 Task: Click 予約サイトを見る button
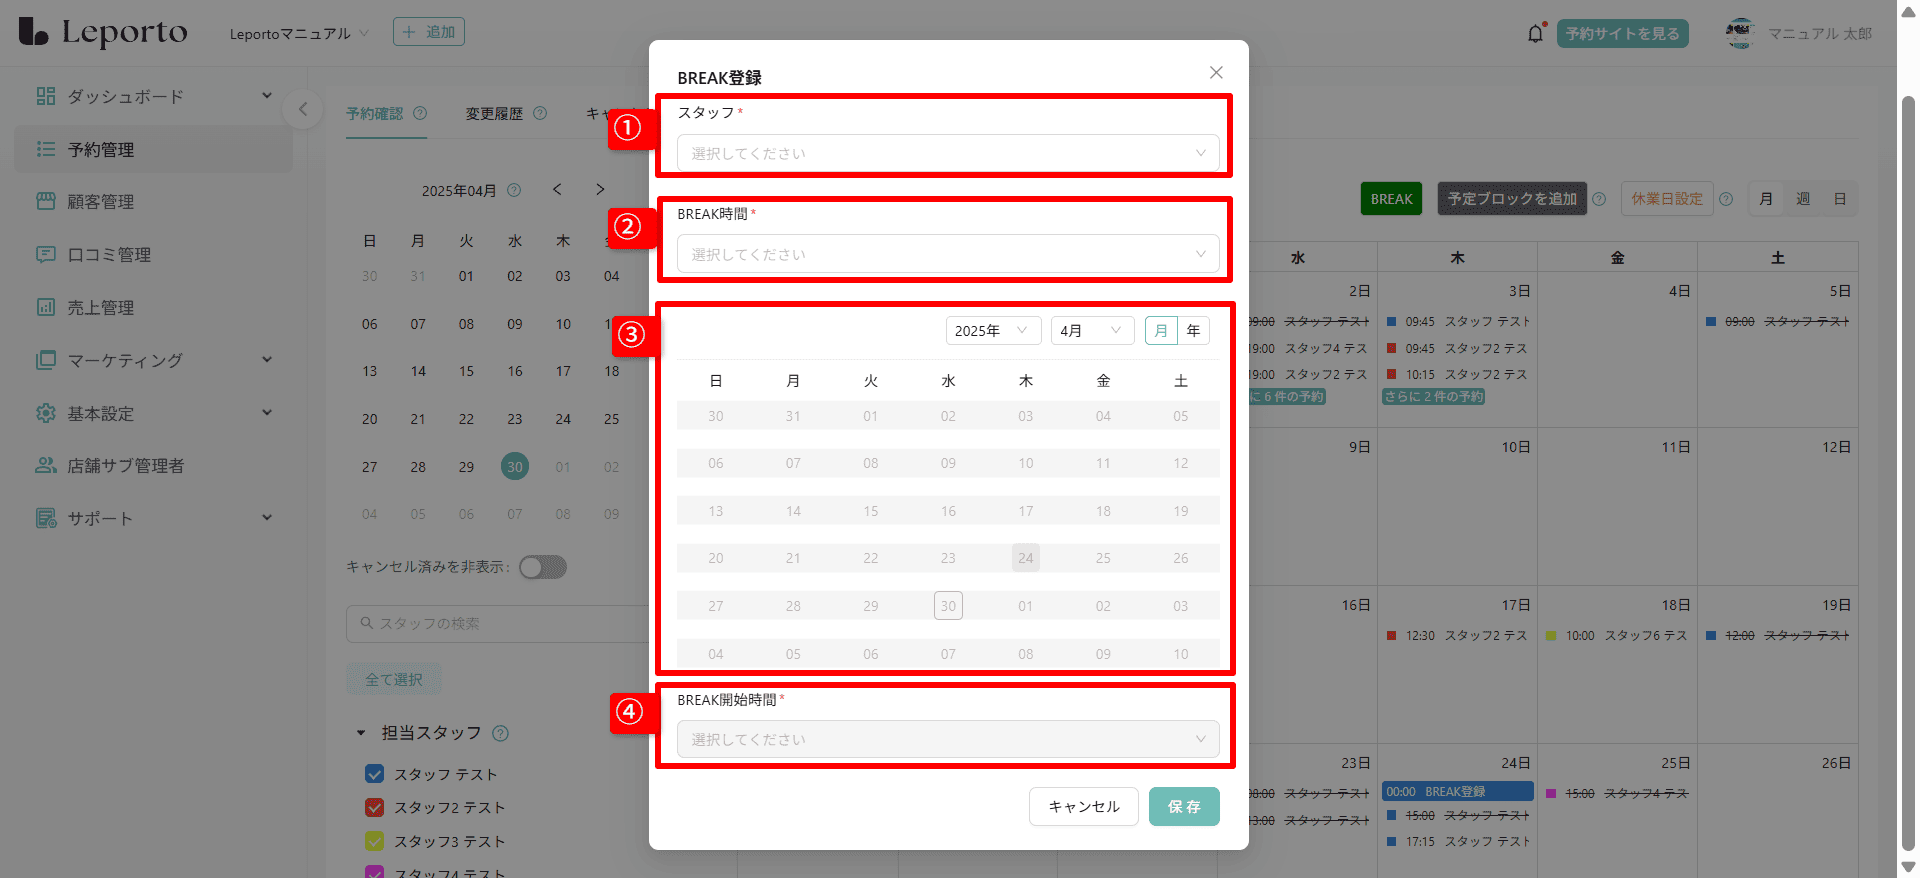1623,33
